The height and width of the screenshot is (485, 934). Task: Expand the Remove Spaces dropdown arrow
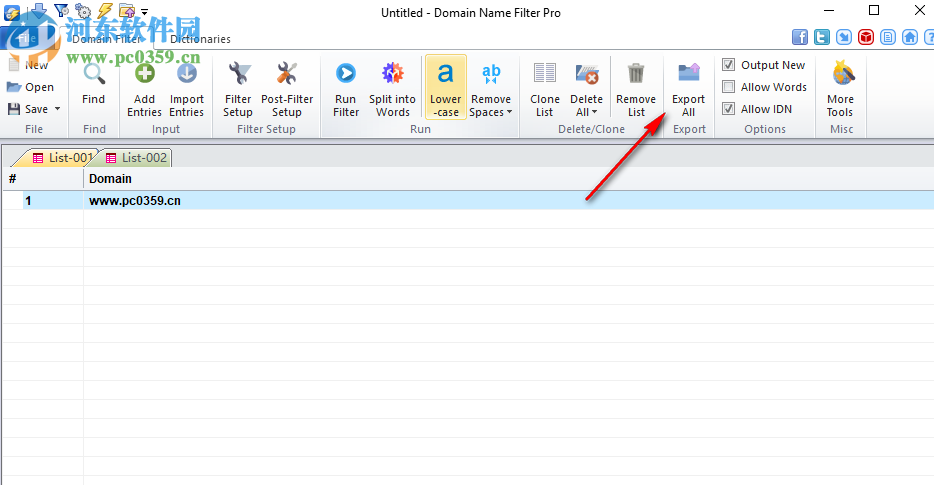pos(509,112)
